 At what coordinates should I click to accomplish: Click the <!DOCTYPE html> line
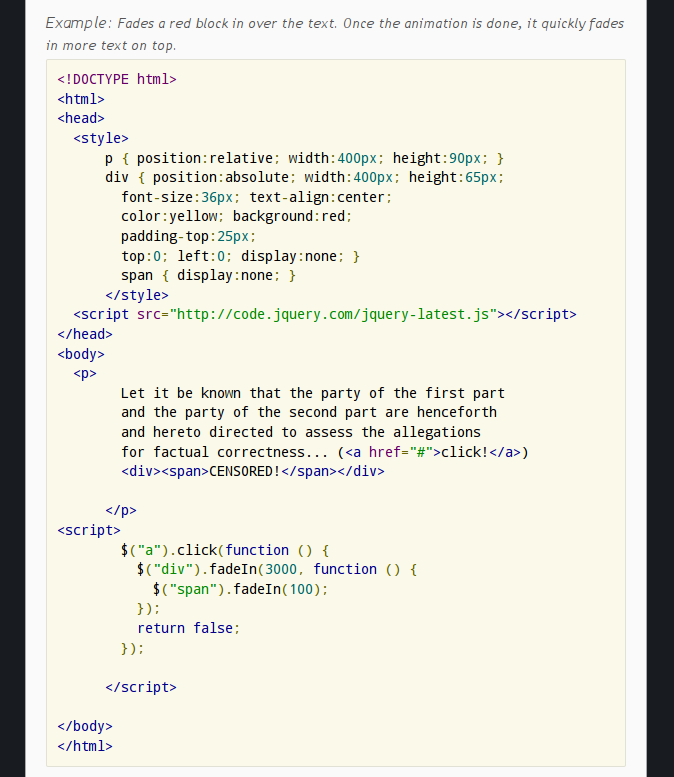pyautogui.click(x=117, y=79)
